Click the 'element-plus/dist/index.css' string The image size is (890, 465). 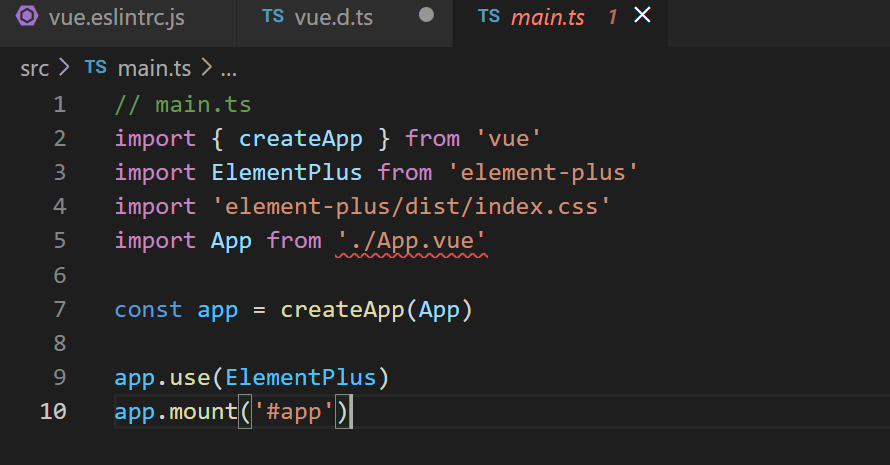(412, 207)
